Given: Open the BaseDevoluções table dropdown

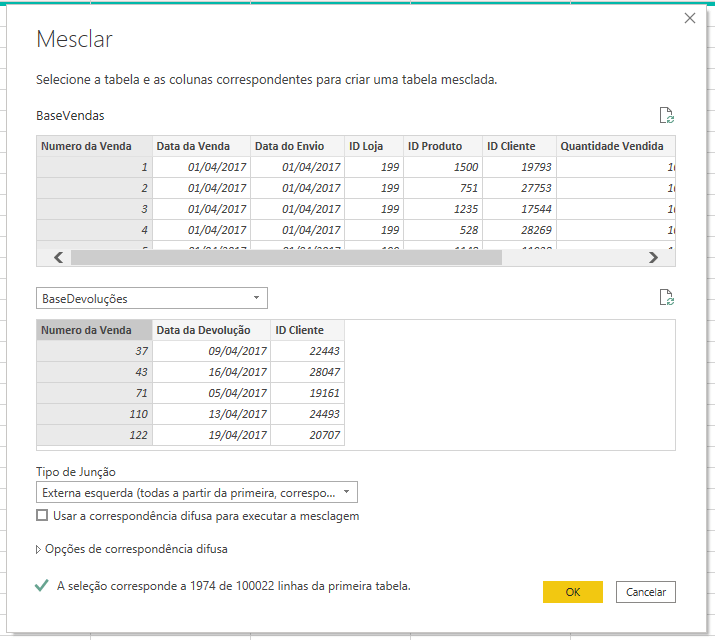Looking at the screenshot, I should click(152, 298).
